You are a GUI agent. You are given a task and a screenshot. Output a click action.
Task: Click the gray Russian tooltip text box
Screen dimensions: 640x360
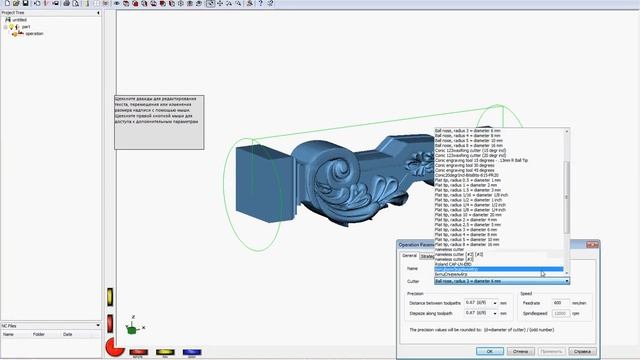[x=159, y=122]
